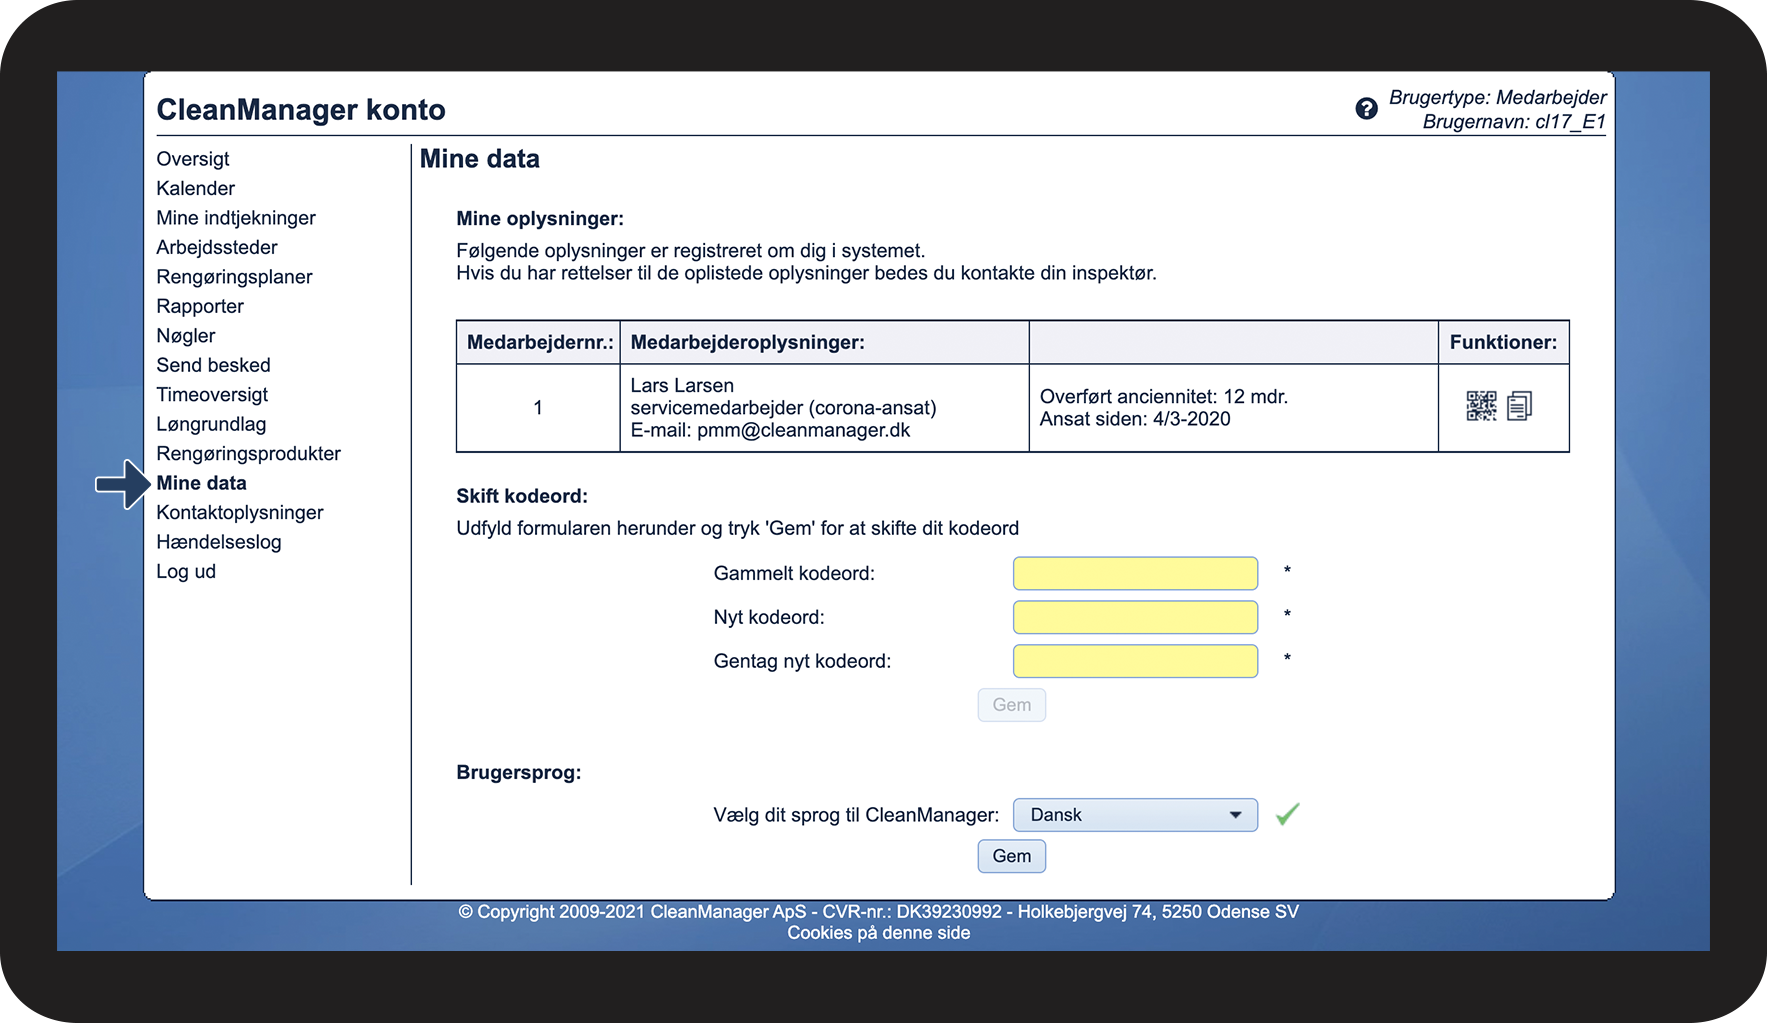The width and height of the screenshot is (1767, 1023).
Task: Open Mine indtjekninger page
Action: (x=236, y=218)
